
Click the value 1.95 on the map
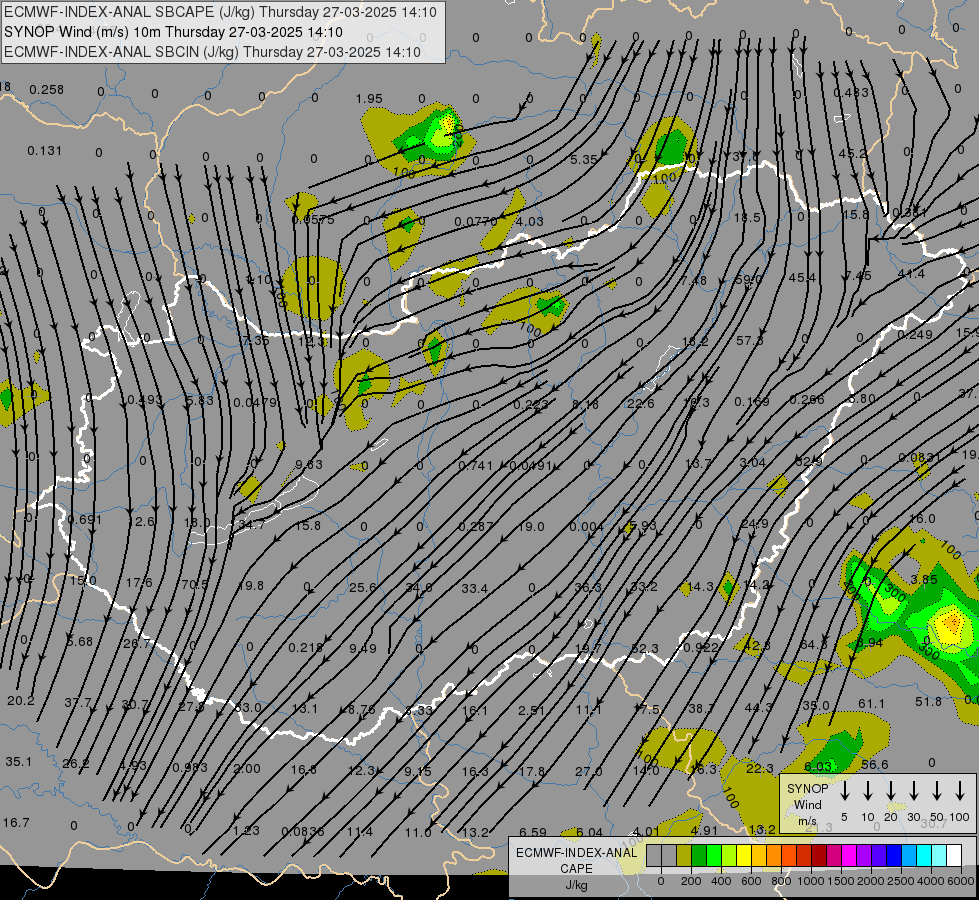[x=369, y=99]
